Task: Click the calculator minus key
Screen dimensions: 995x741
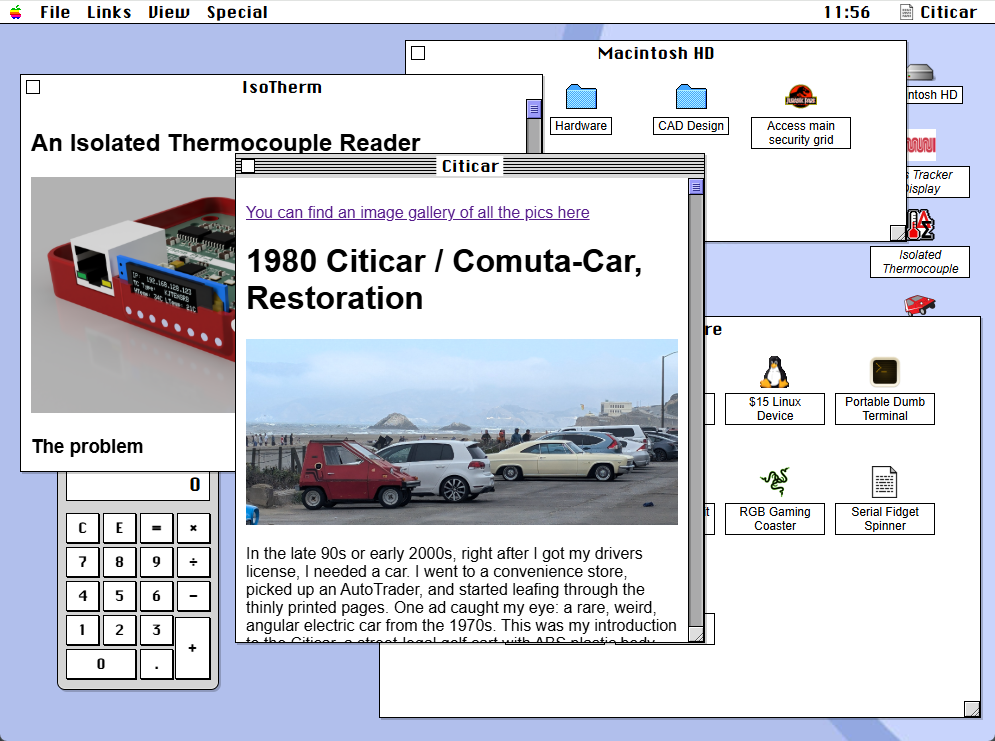Action: tap(193, 596)
